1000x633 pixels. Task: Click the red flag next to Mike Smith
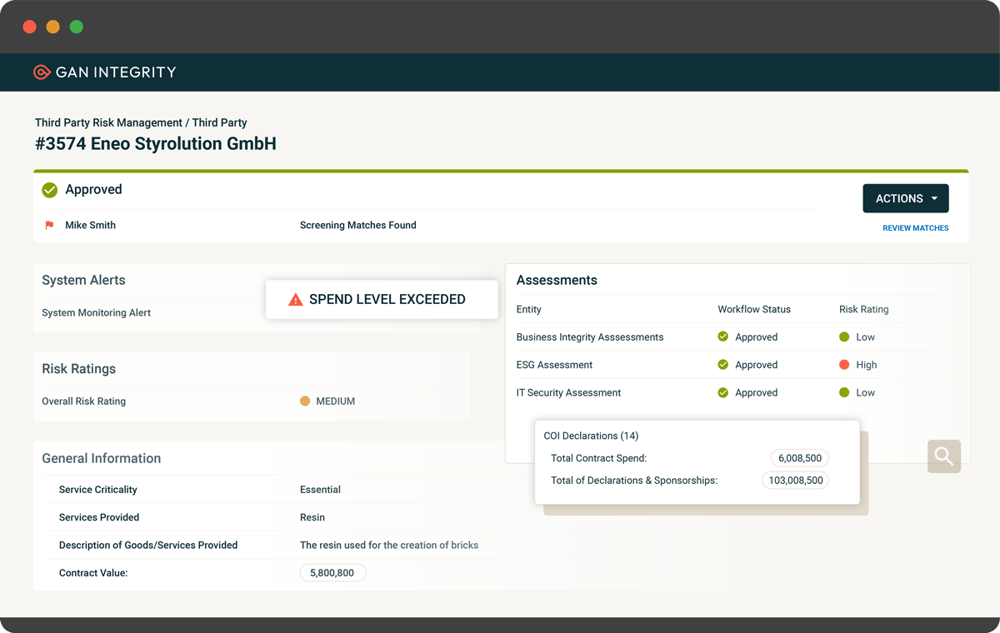(49, 225)
